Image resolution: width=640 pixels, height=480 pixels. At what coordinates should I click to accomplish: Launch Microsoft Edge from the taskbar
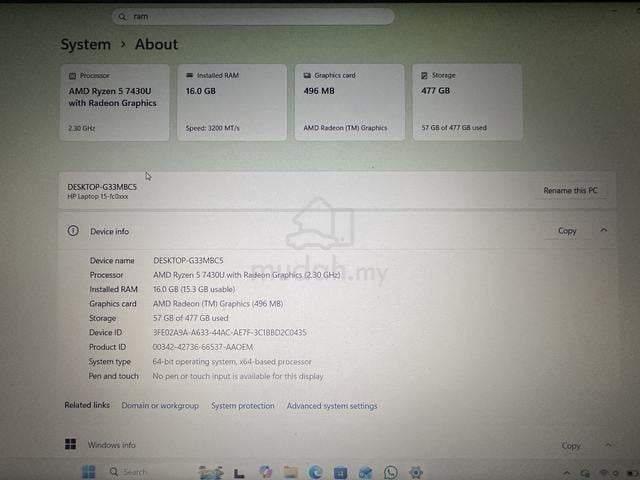315,472
